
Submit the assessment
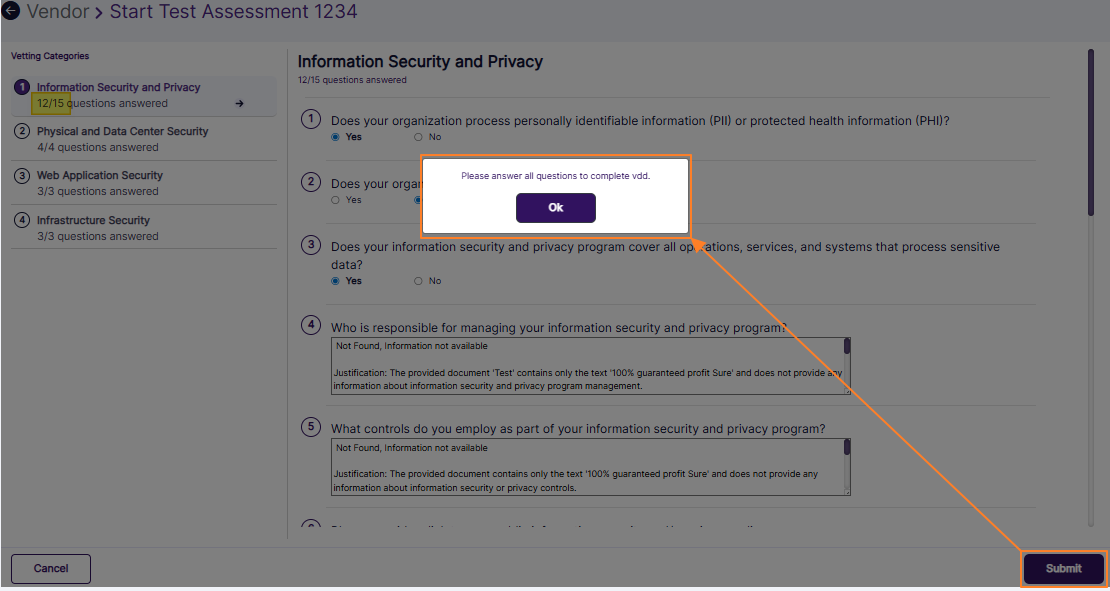[x=1063, y=568]
